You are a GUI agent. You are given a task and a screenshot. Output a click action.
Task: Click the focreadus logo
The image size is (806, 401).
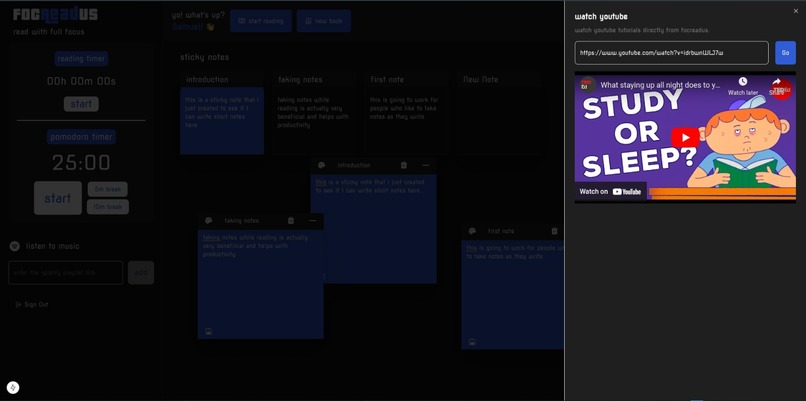click(55, 14)
